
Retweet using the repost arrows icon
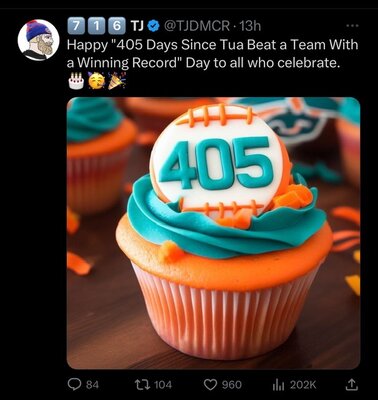click(x=144, y=385)
